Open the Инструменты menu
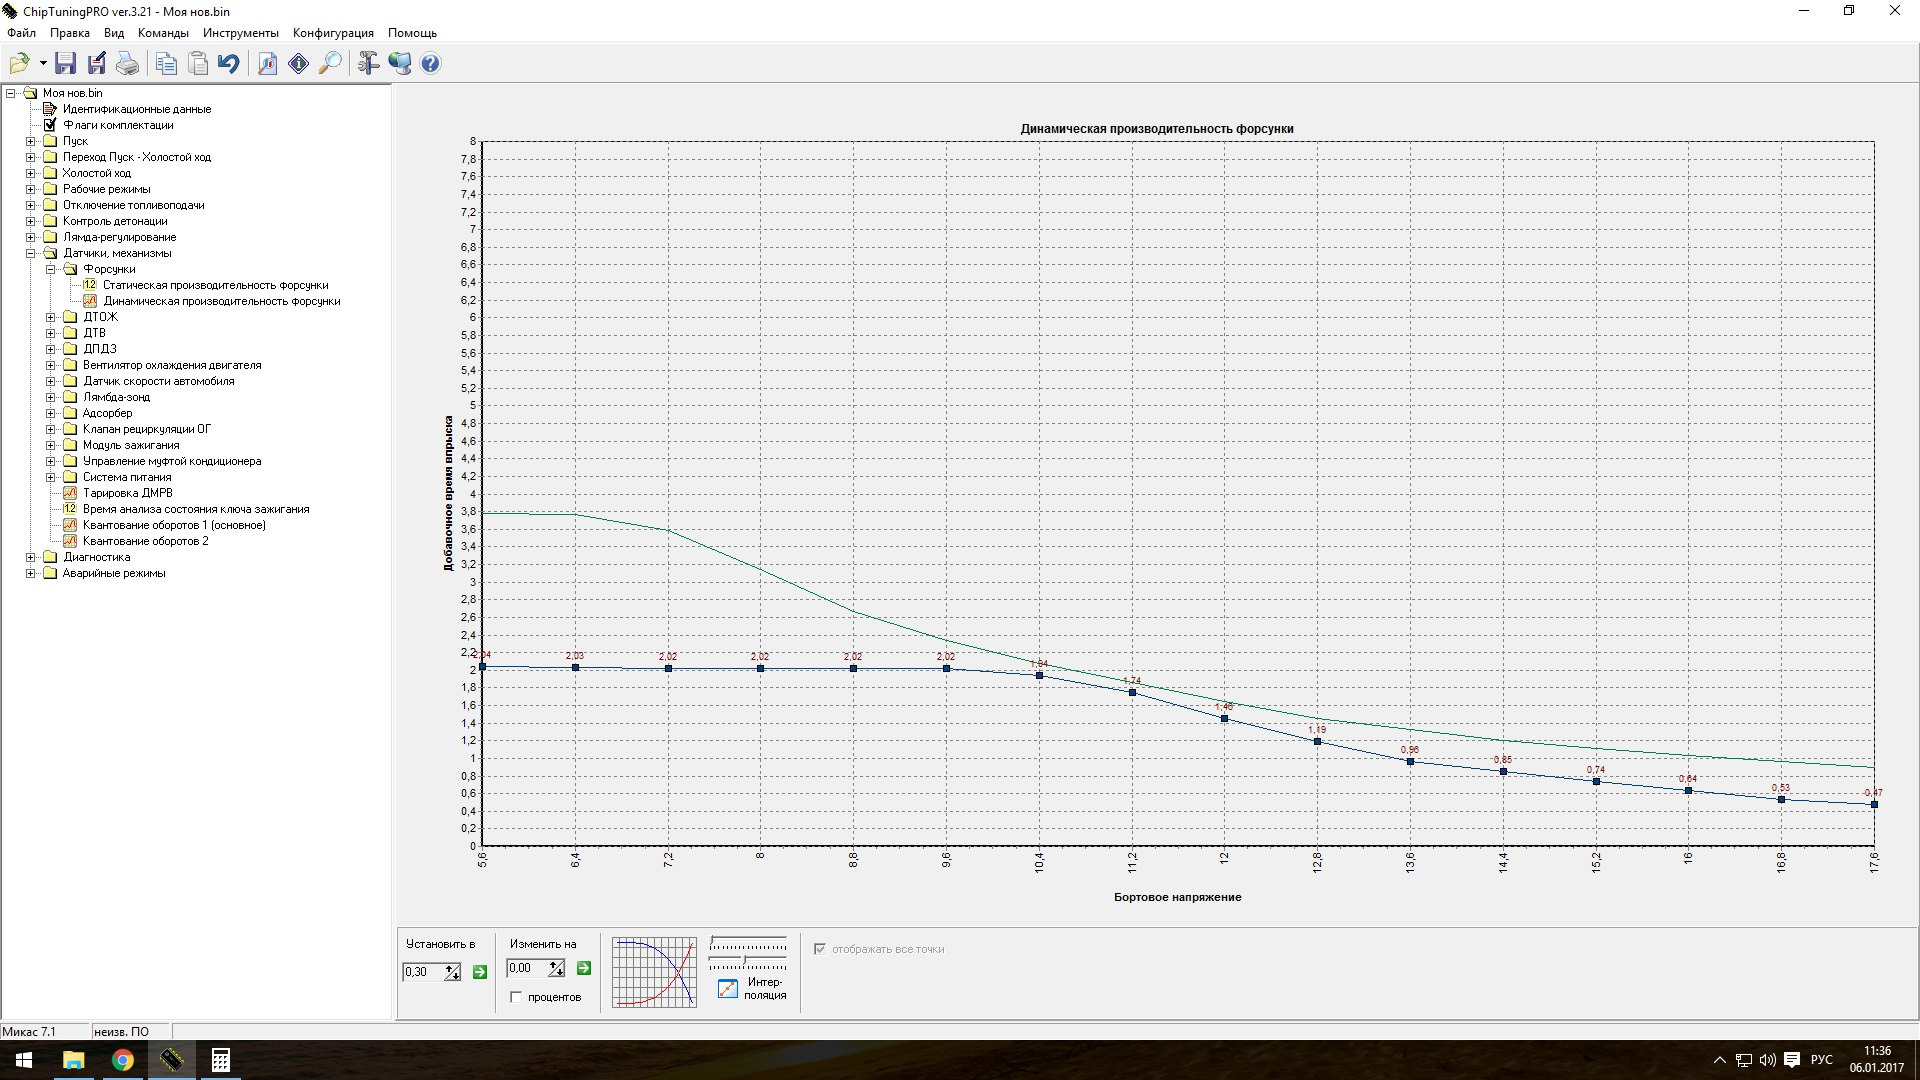 click(241, 33)
